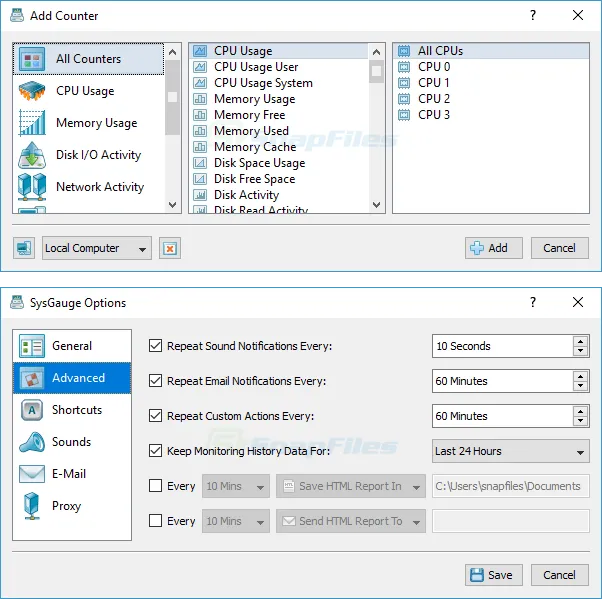Click Add Counter help question mark
Screen dimensions: 602x600
tap(533, 15)
